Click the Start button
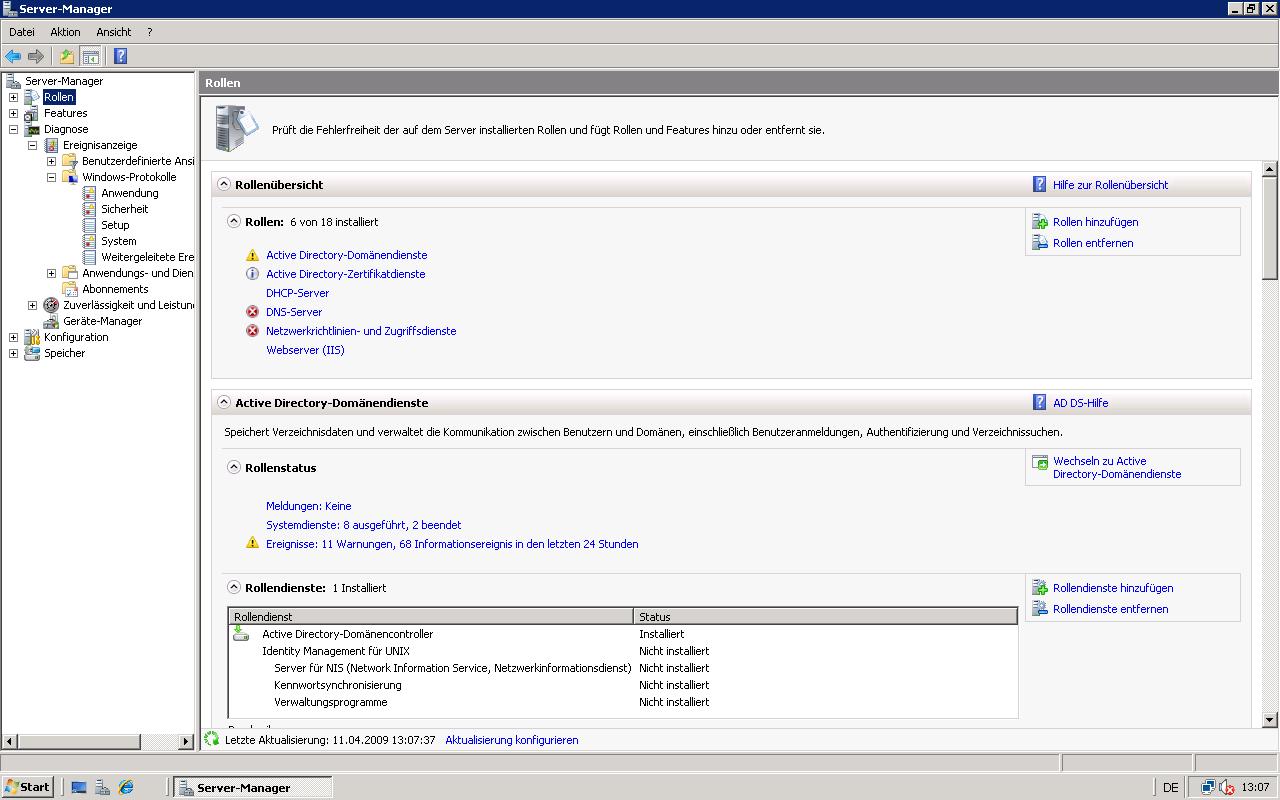The height and width of the screenshot is (800, 1280). pos(27,787)
